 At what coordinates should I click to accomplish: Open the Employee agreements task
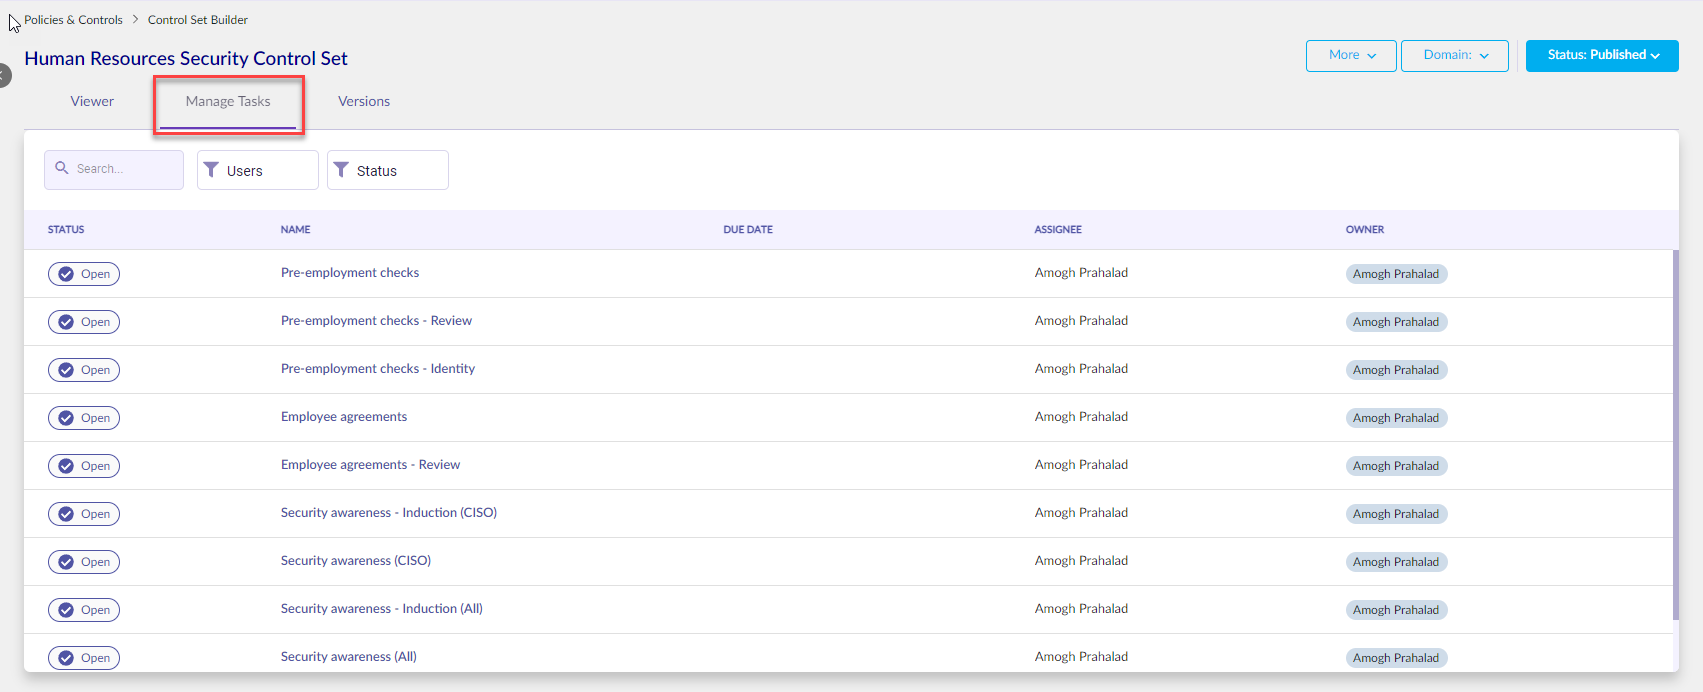pyautogui.click(x=344, y=417)
